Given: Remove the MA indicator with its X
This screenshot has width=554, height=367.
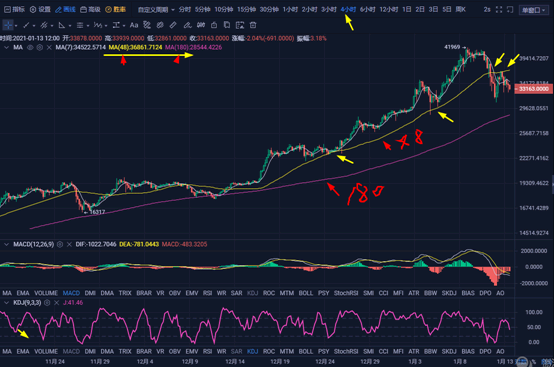Looking at the screenshot, I should [x=49, y=47].
